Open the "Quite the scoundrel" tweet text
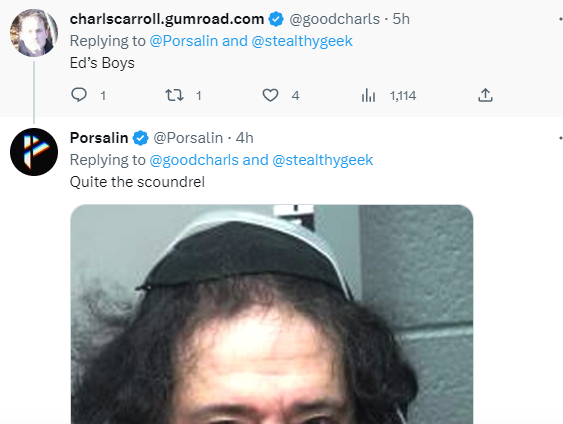 pyautogui.click(x=137, y=182)
